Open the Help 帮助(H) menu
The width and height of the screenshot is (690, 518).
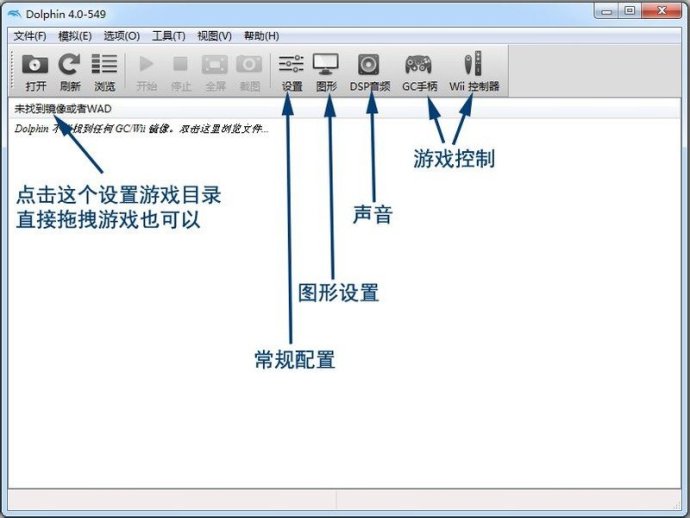(261, 36)
